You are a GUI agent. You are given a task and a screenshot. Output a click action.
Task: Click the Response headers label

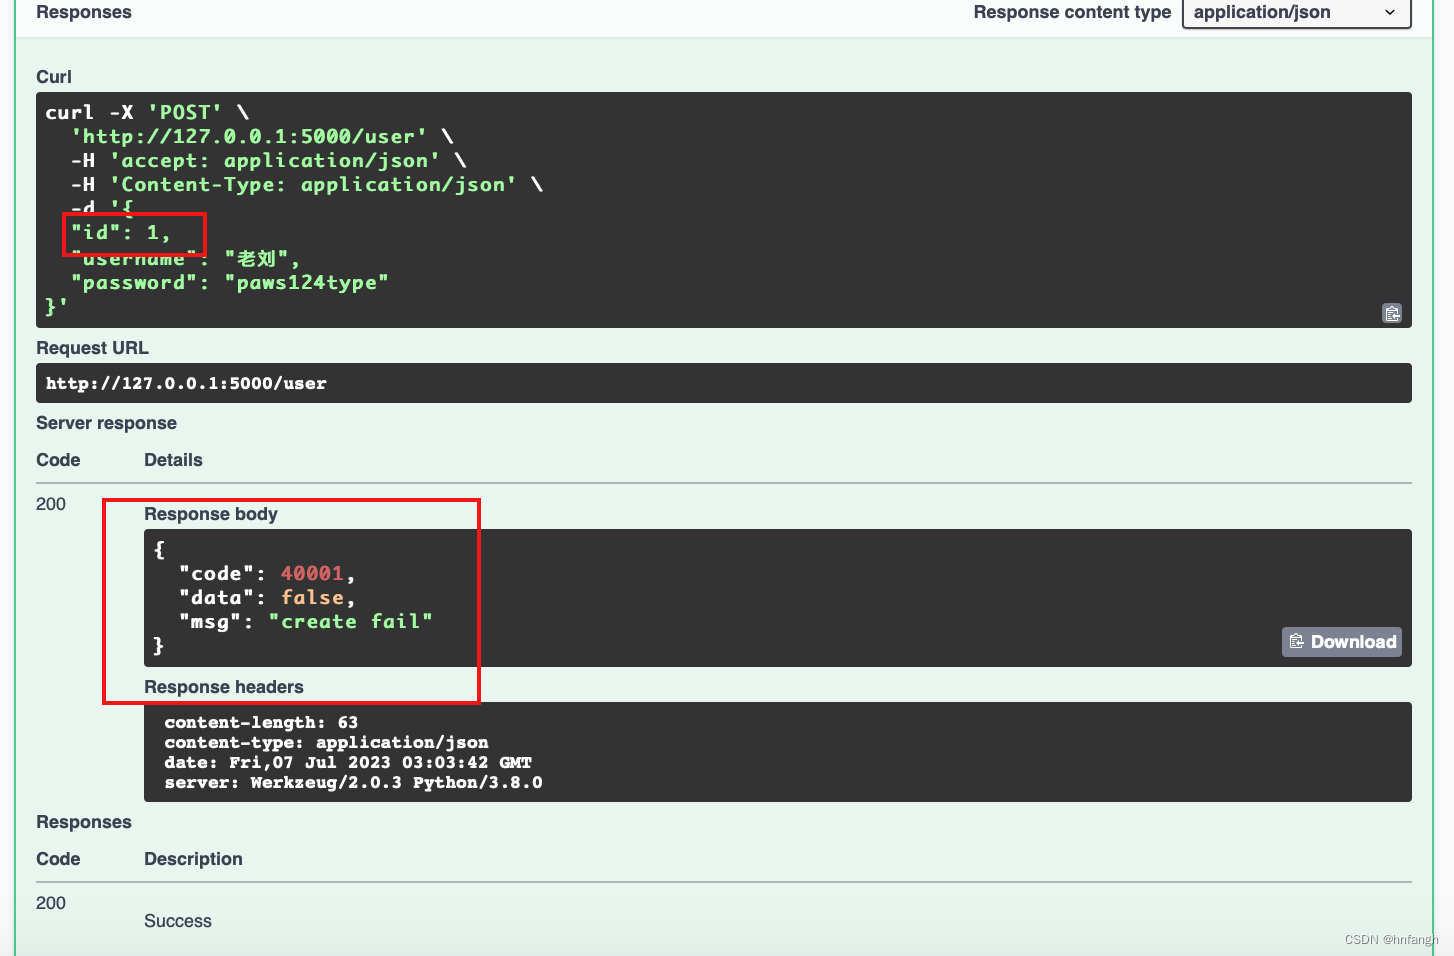[224, 687]
